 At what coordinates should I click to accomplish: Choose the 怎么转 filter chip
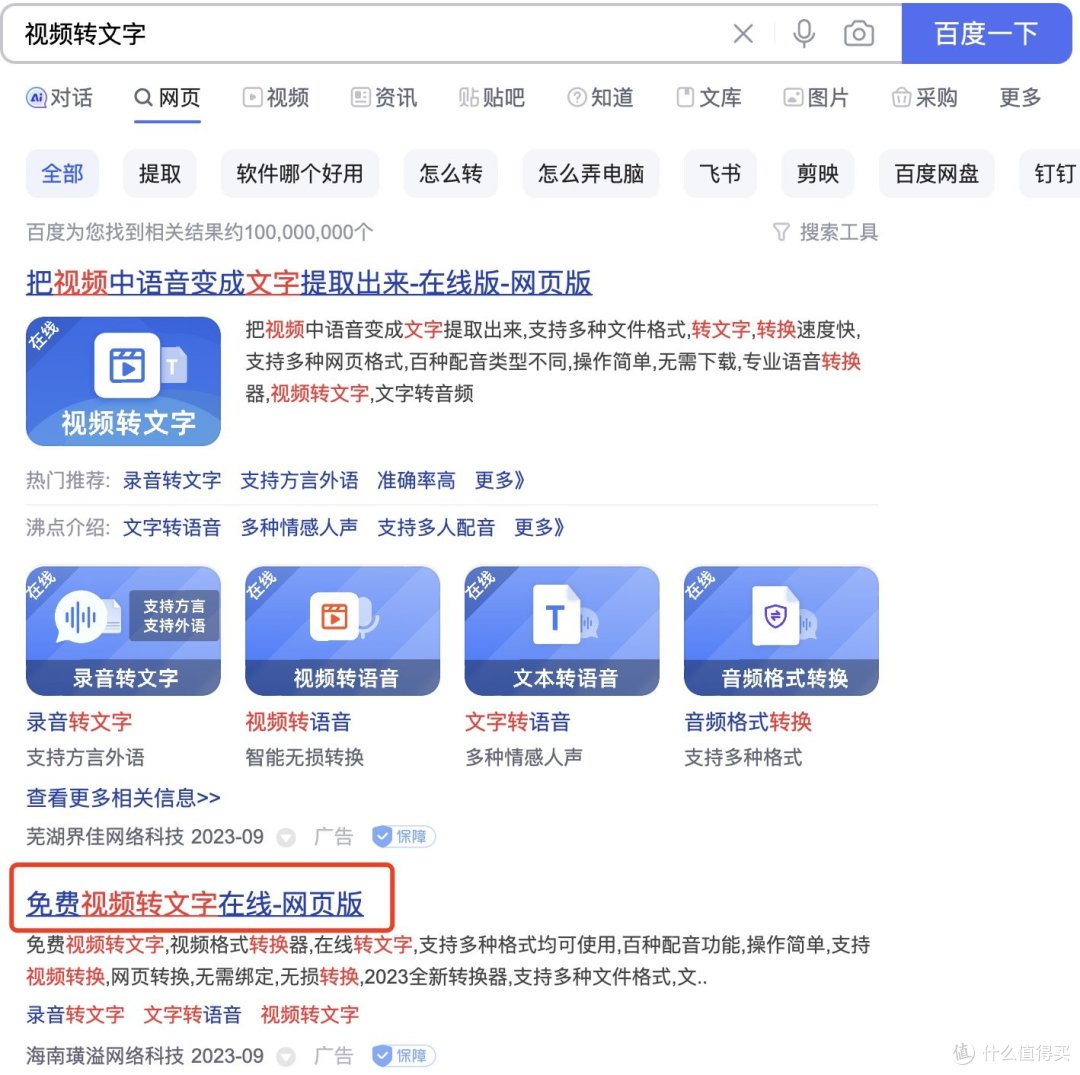click(450, 174)
